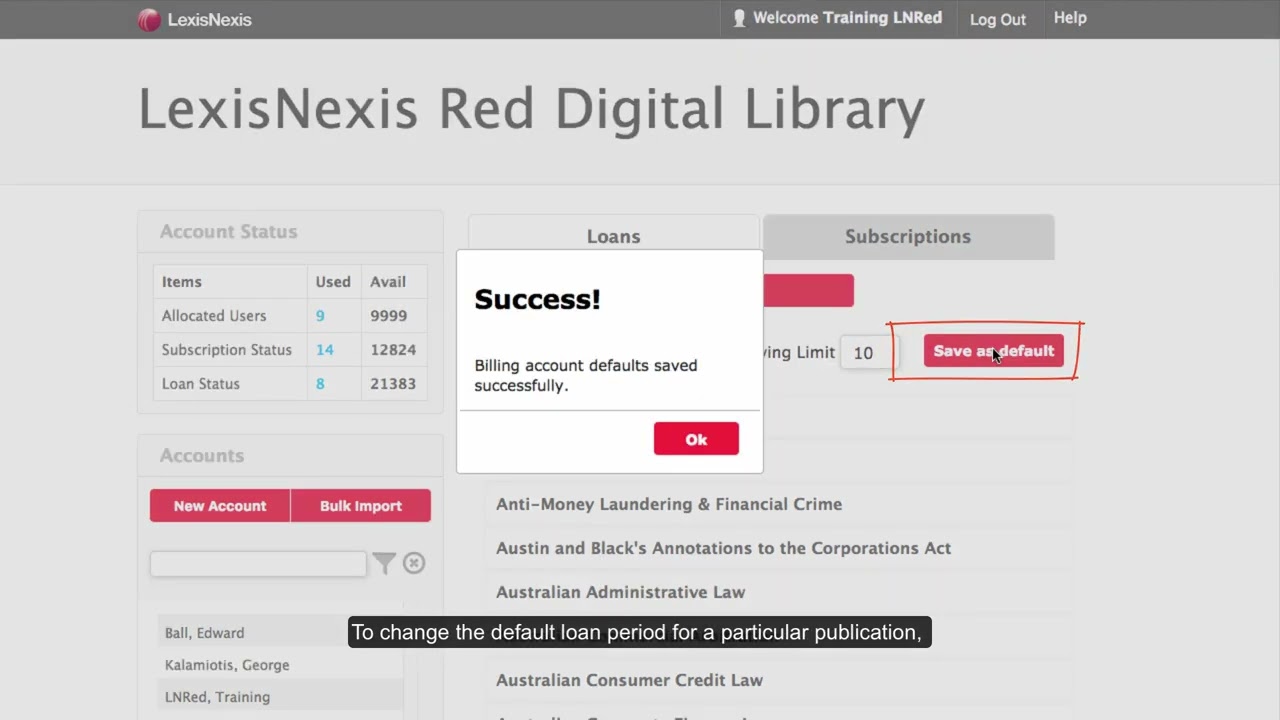
Task: Click the Welcome Training LNRed text
Action: coord(847,18)
